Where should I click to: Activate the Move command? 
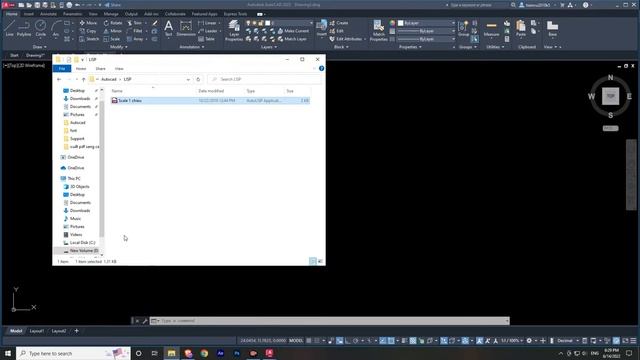click(88, 23)
